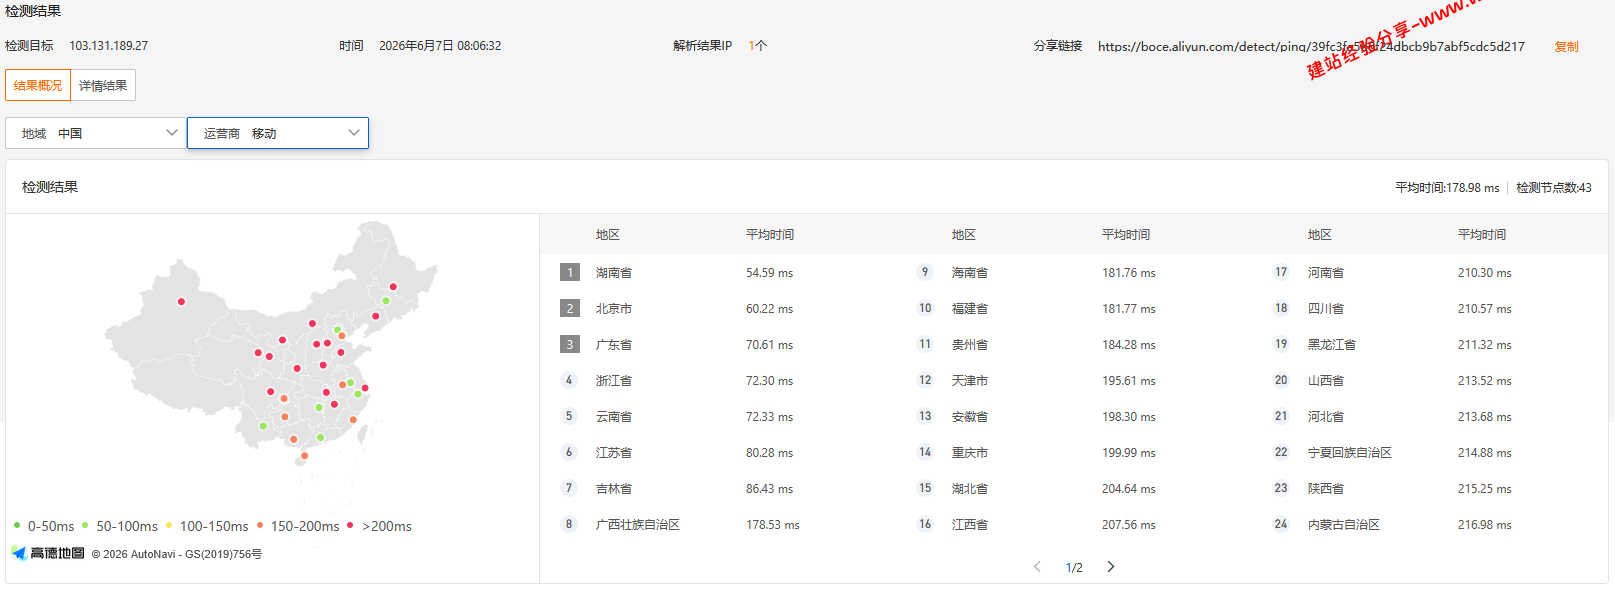1615x593 pixels.
Task: Select the 宁夏回族自治区 row
Action: click(x=1430, y=452)
